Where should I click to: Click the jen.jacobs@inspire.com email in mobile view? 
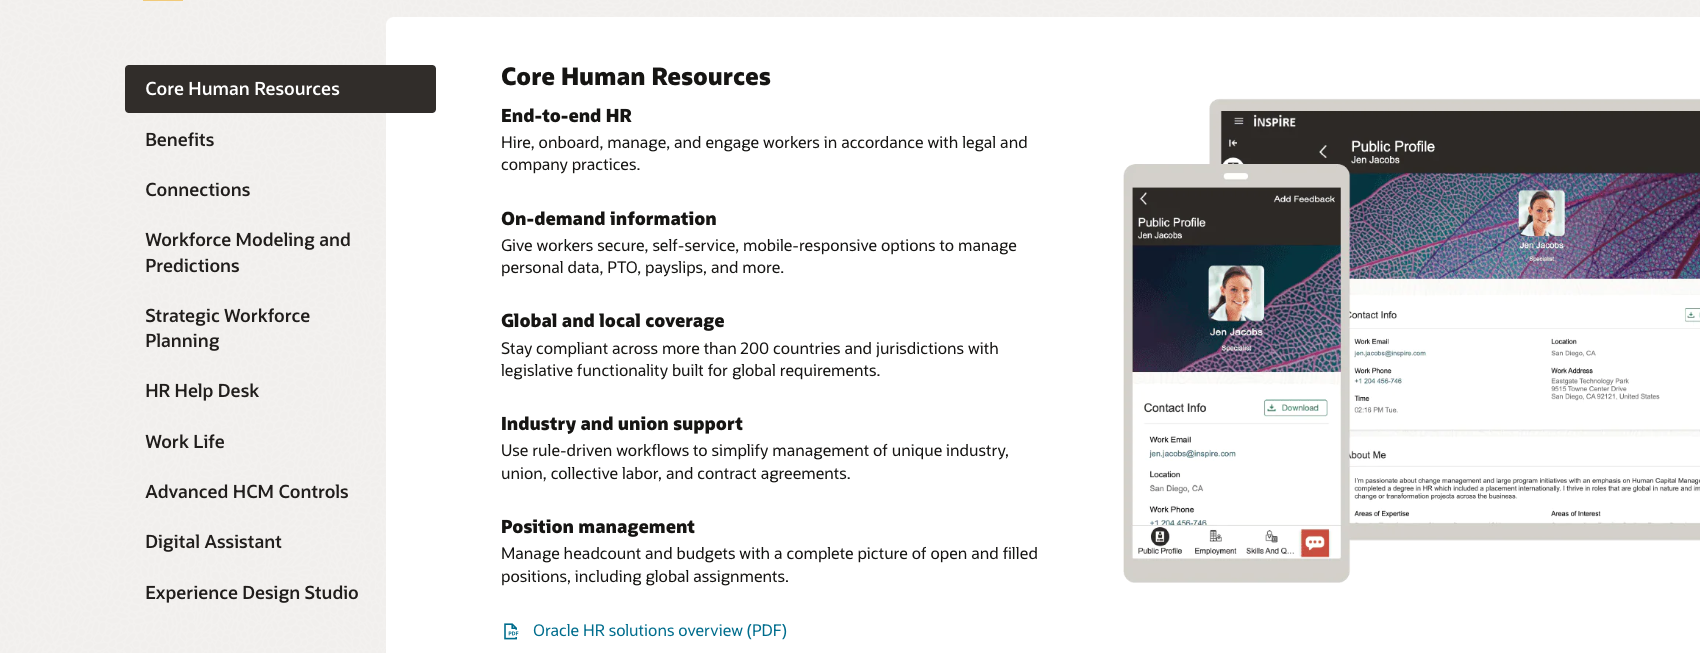point(1192,454)
